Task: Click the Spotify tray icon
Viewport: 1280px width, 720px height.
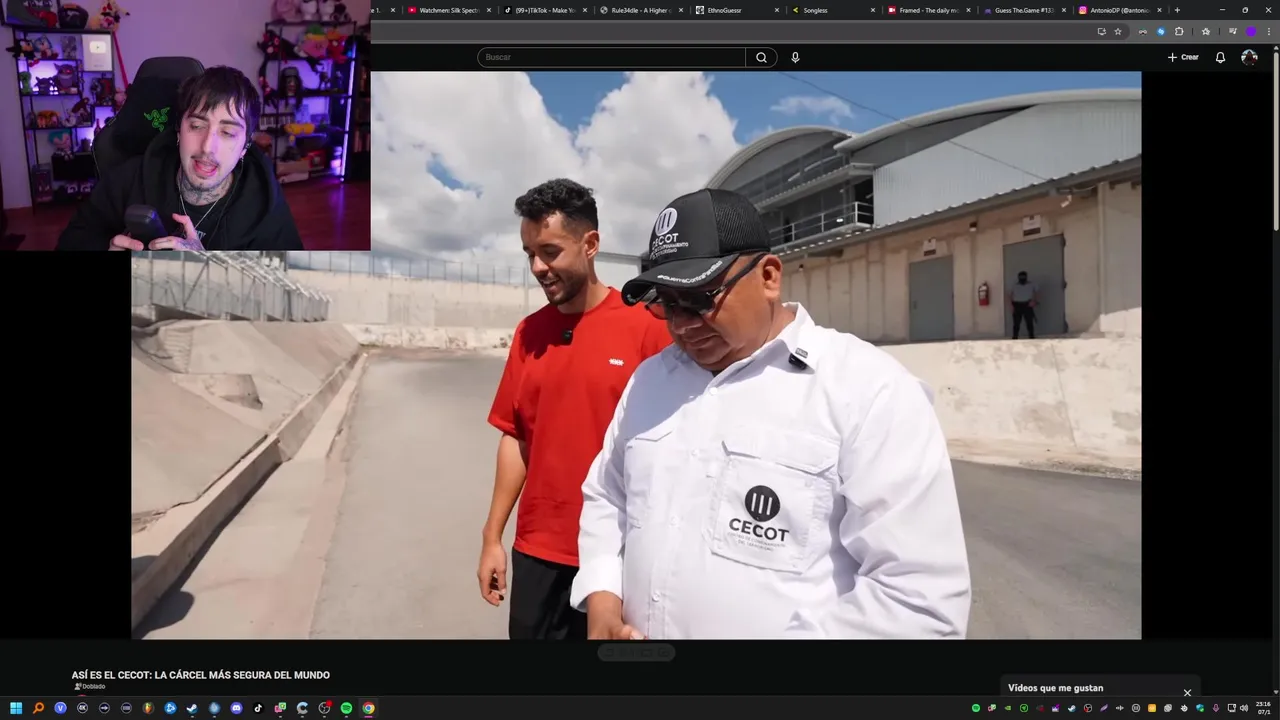Action: 976,708
